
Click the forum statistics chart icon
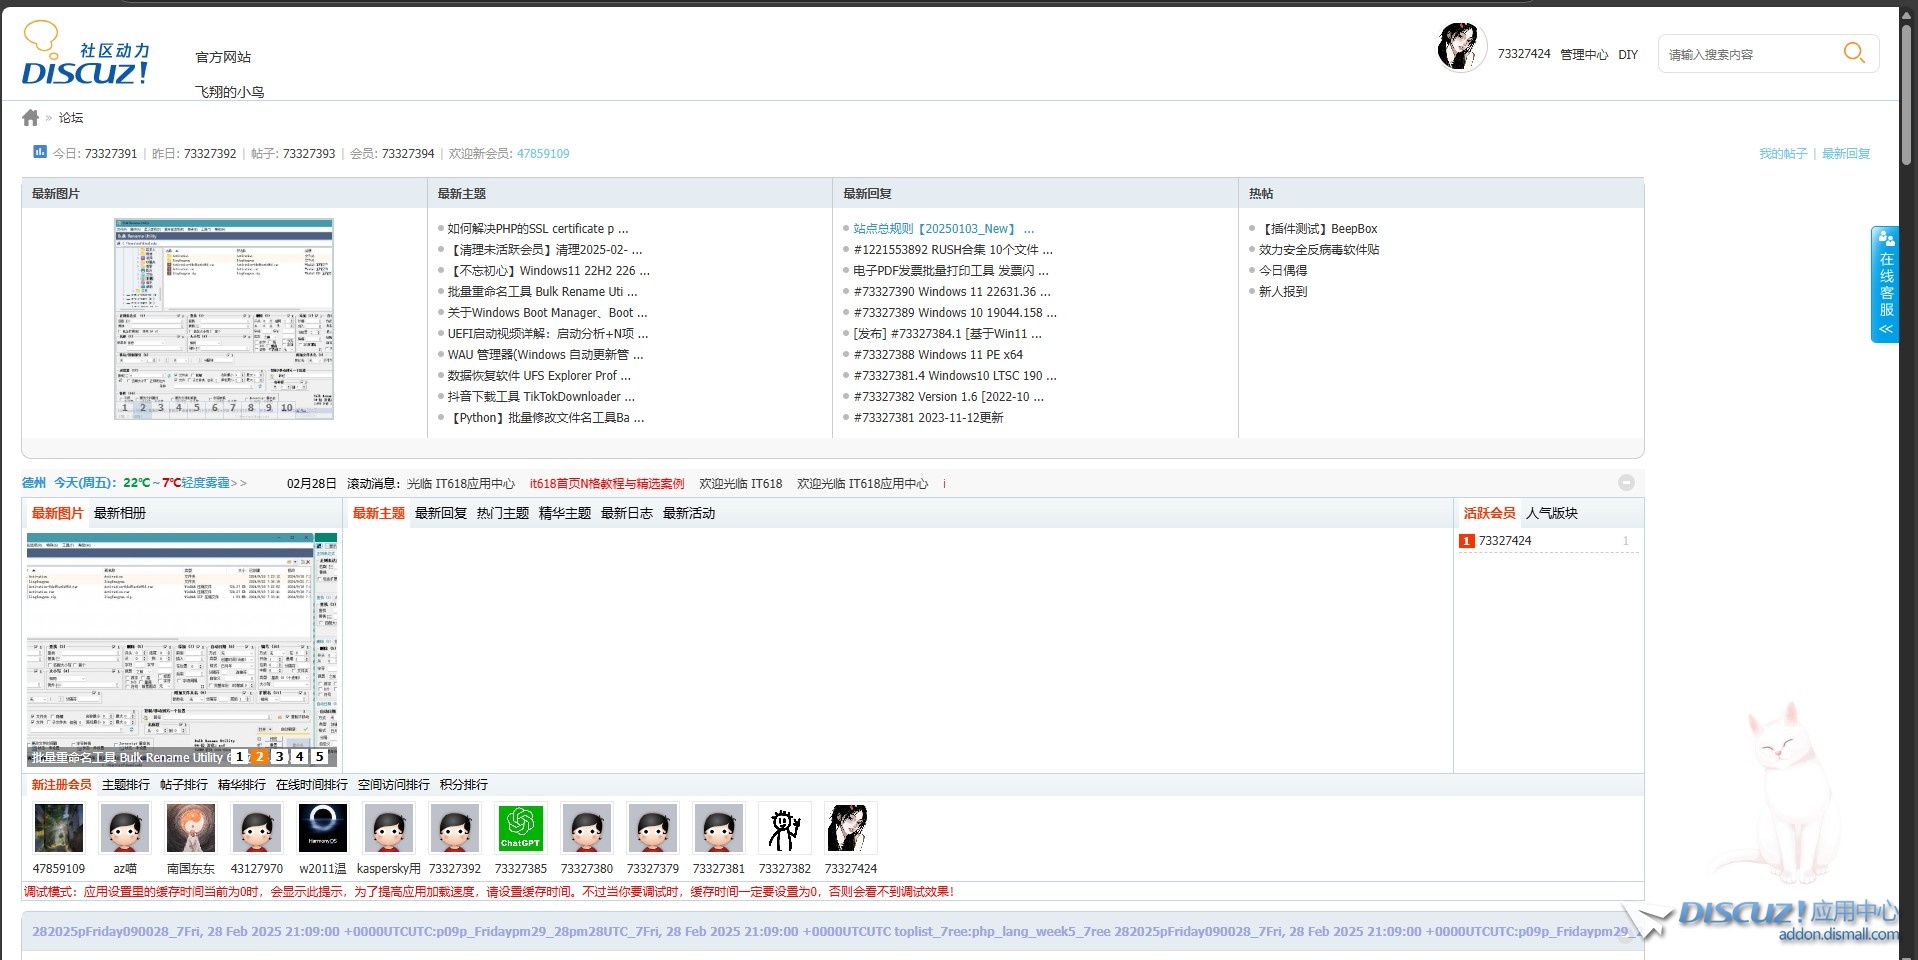coord(40,152)
